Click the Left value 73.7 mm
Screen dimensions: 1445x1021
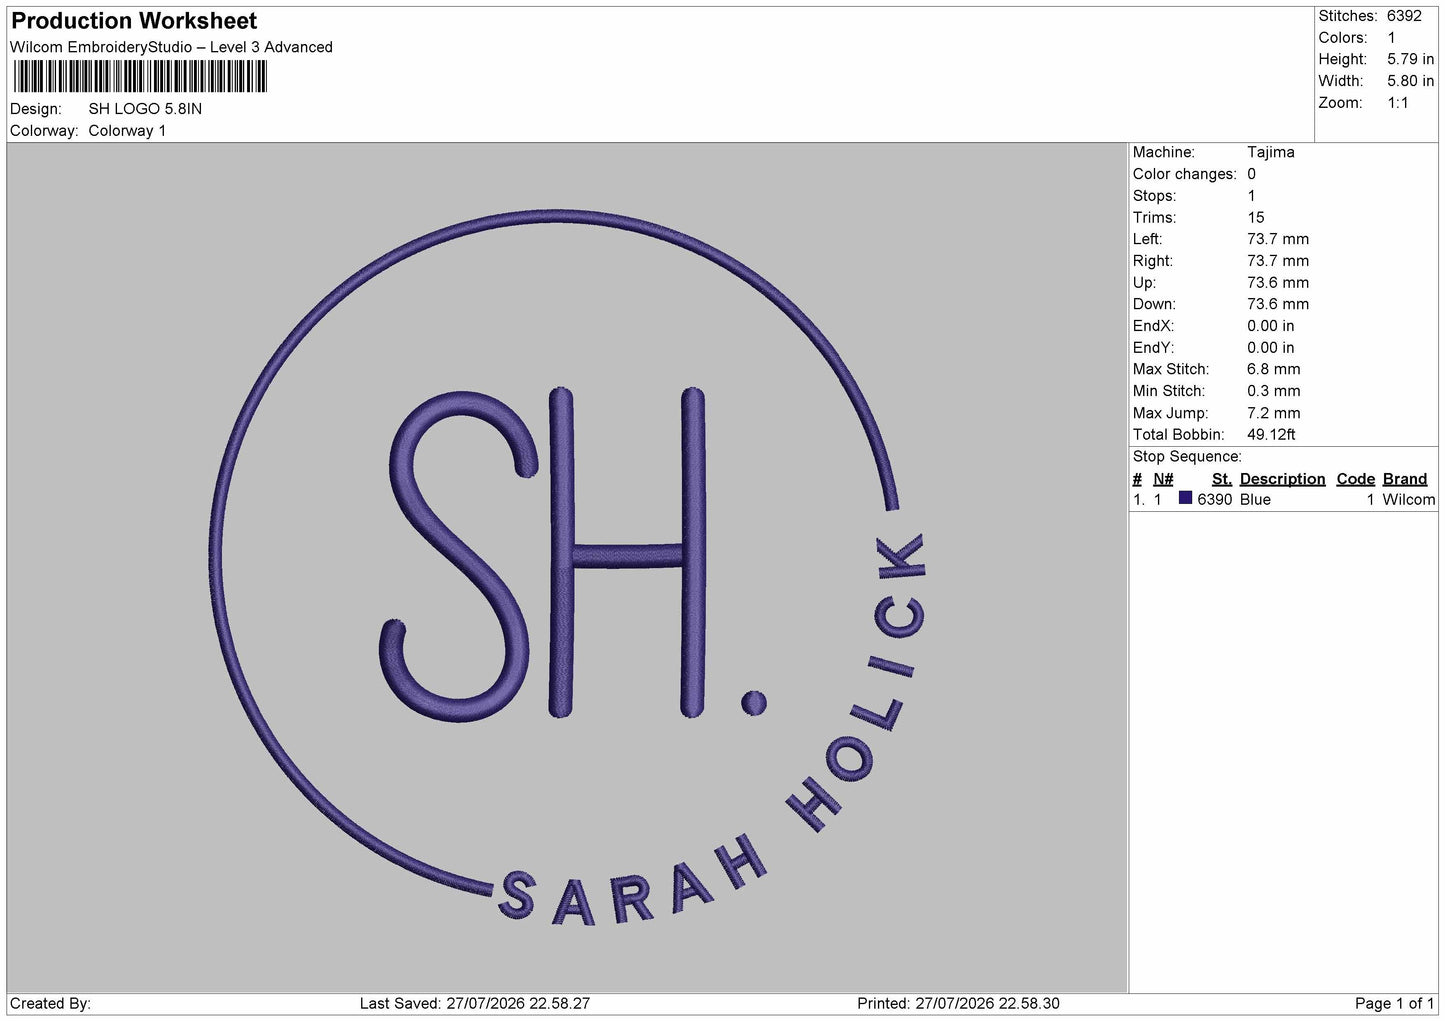point(1278,239)
